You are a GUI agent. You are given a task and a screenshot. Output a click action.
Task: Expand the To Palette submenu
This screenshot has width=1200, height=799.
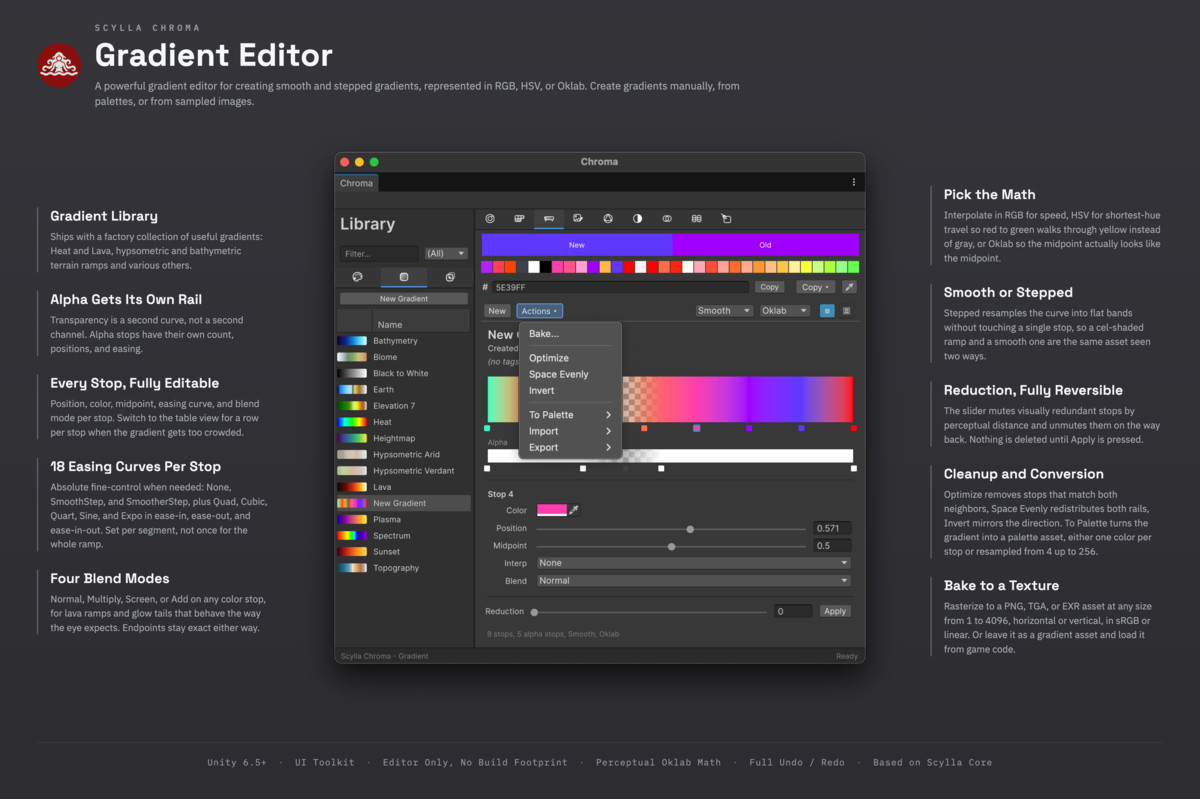coord(570,415)
